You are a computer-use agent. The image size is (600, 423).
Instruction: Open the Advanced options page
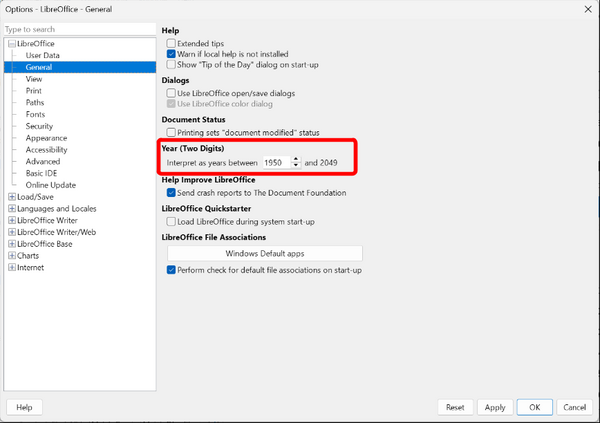[x=43, y=162]
